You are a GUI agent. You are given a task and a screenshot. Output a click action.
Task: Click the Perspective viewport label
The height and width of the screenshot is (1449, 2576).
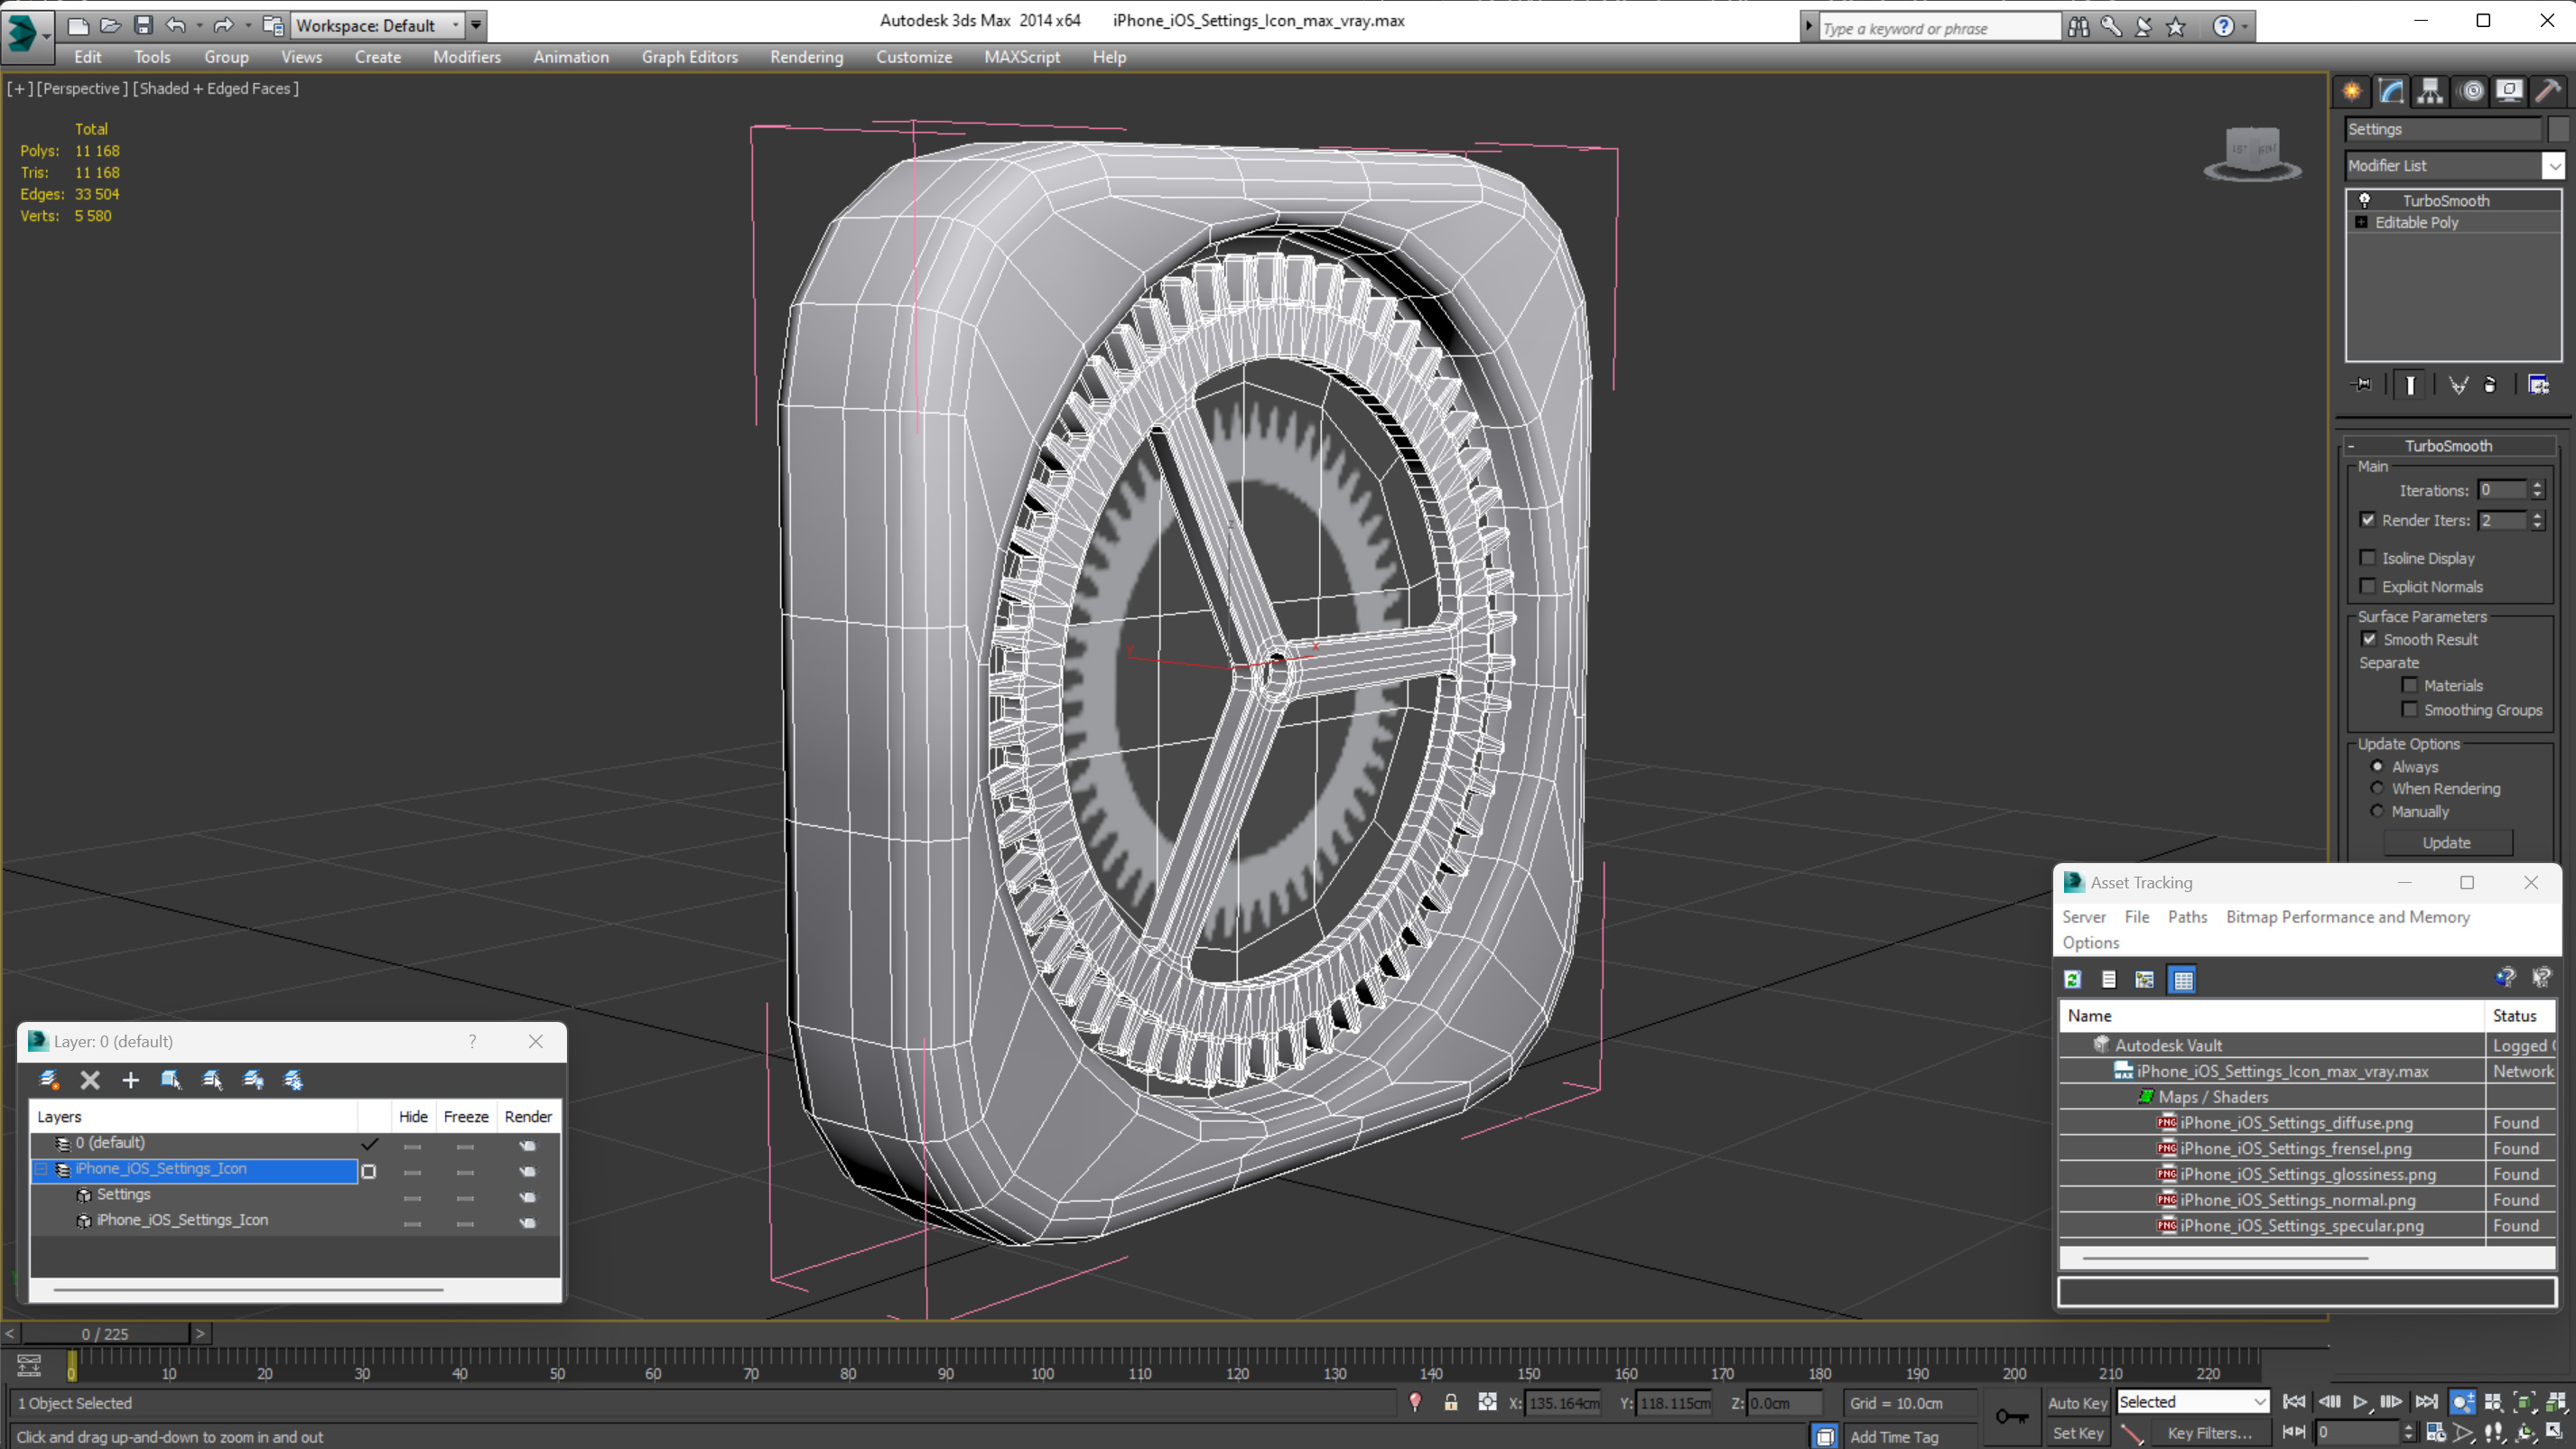pos(82,88)
